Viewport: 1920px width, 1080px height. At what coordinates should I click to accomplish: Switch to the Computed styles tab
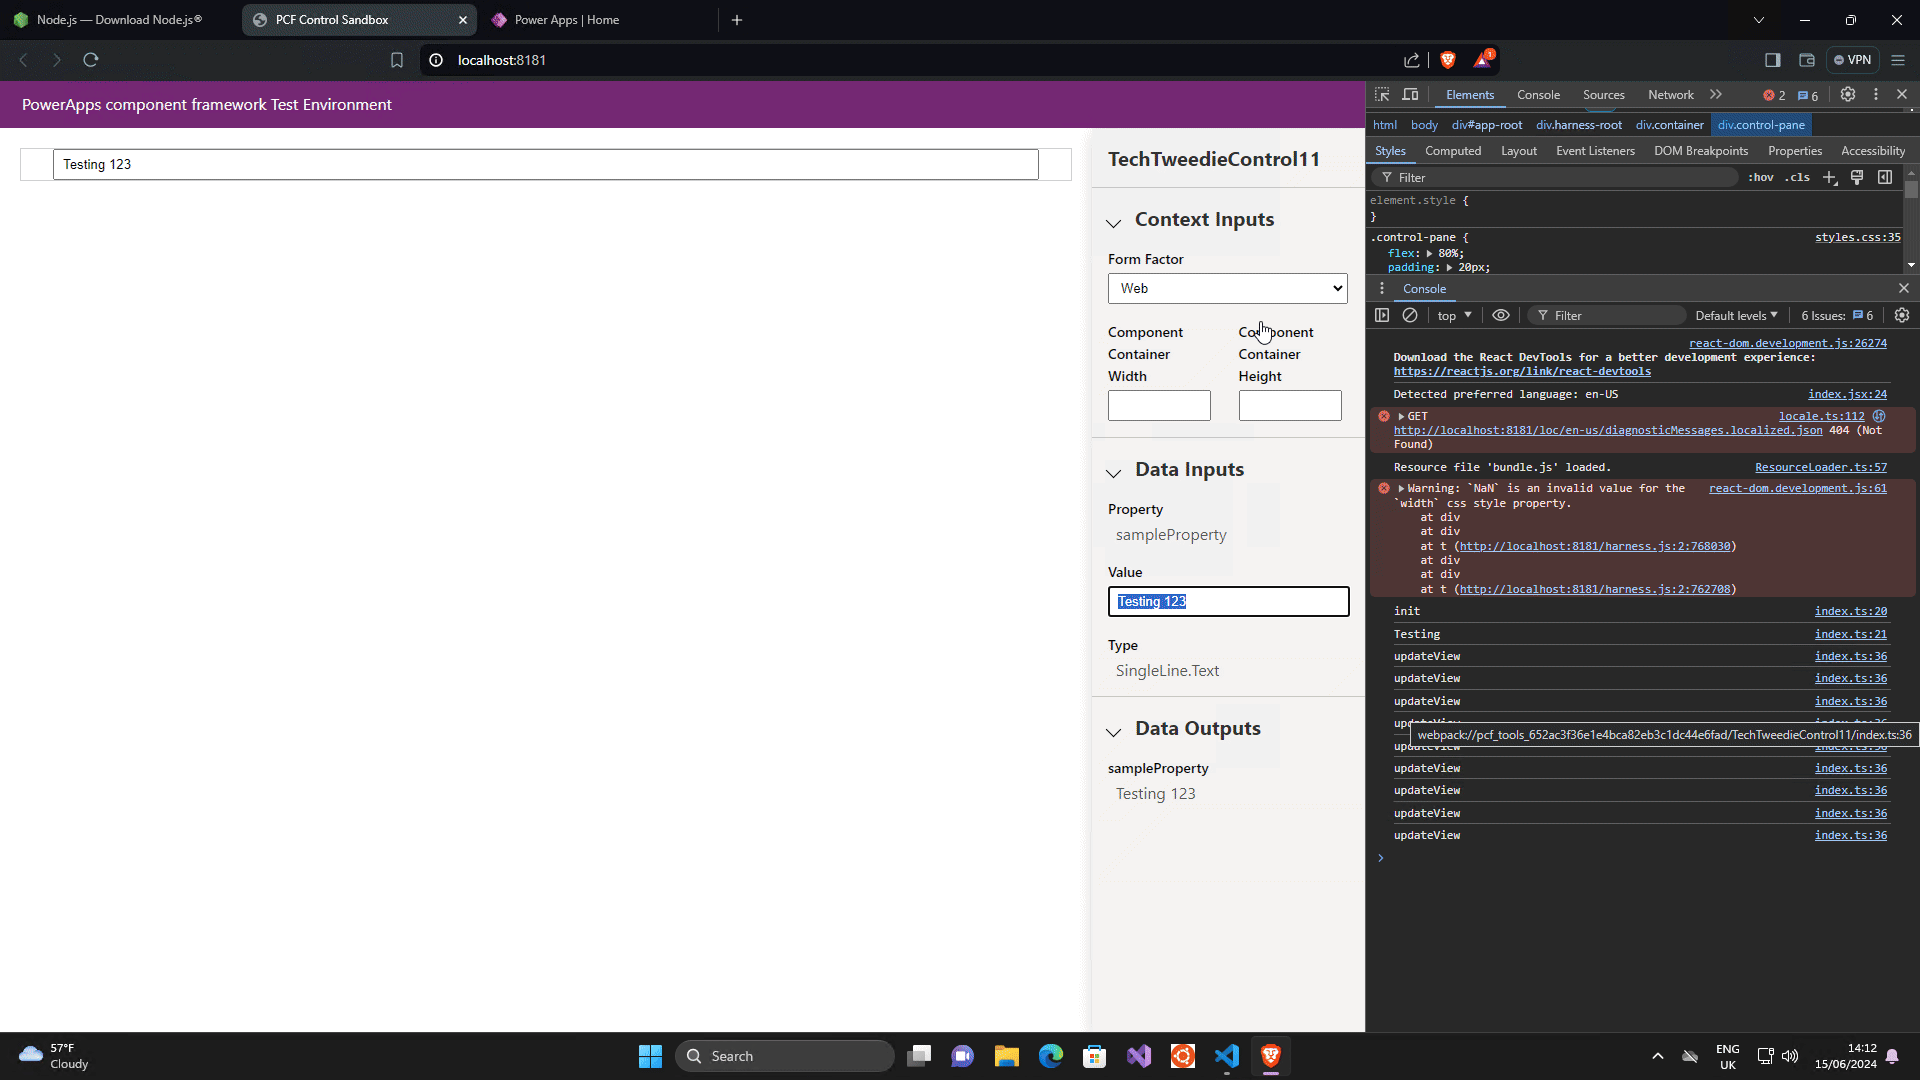pos(1453,151)
